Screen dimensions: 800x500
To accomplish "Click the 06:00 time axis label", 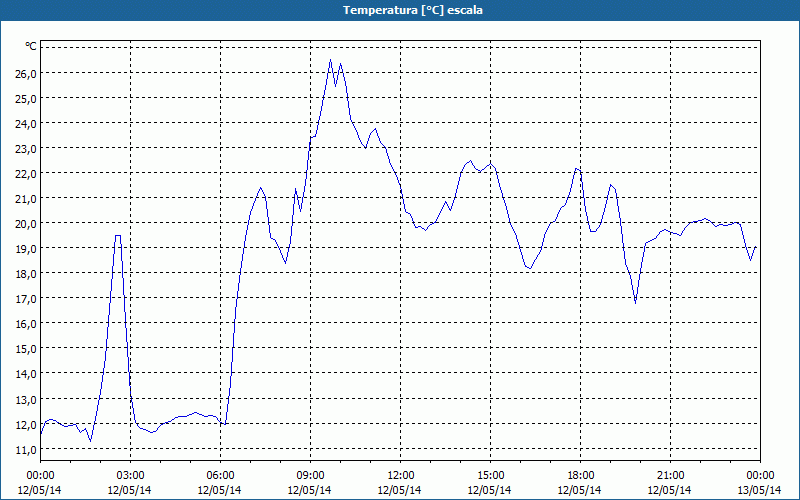I will click(220, 476).
